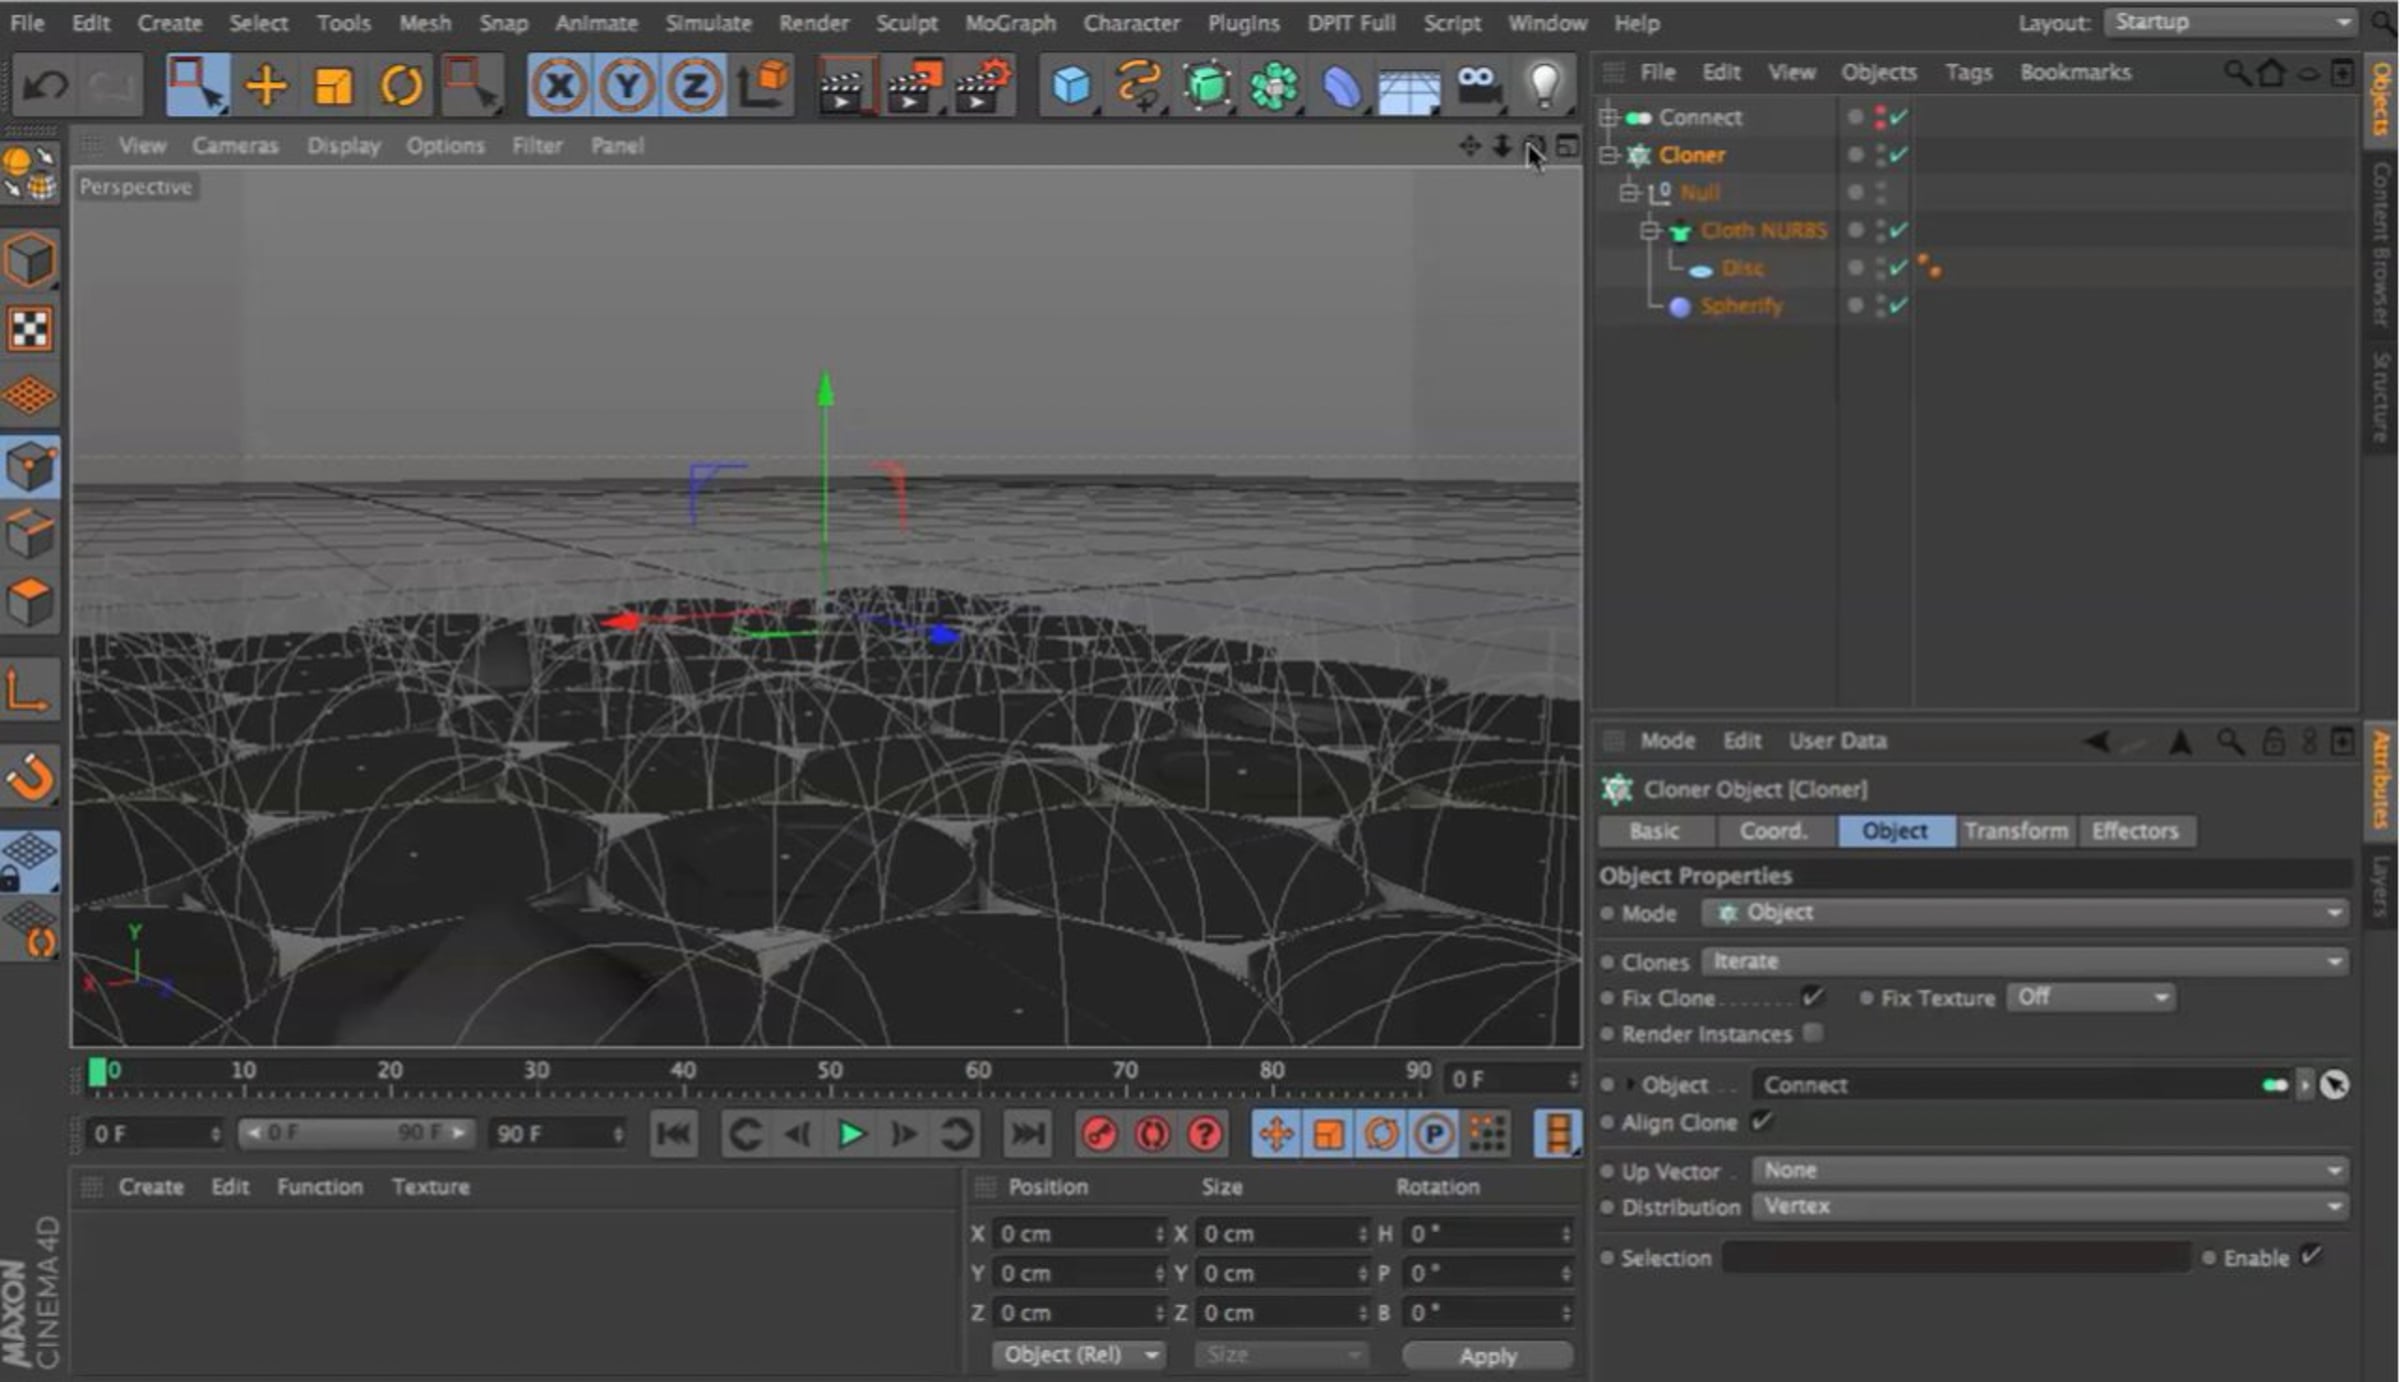The height and width of the screenshot is (1382, 2400).
Task: Switch to the Transform tab
Action: (2016, 831)
